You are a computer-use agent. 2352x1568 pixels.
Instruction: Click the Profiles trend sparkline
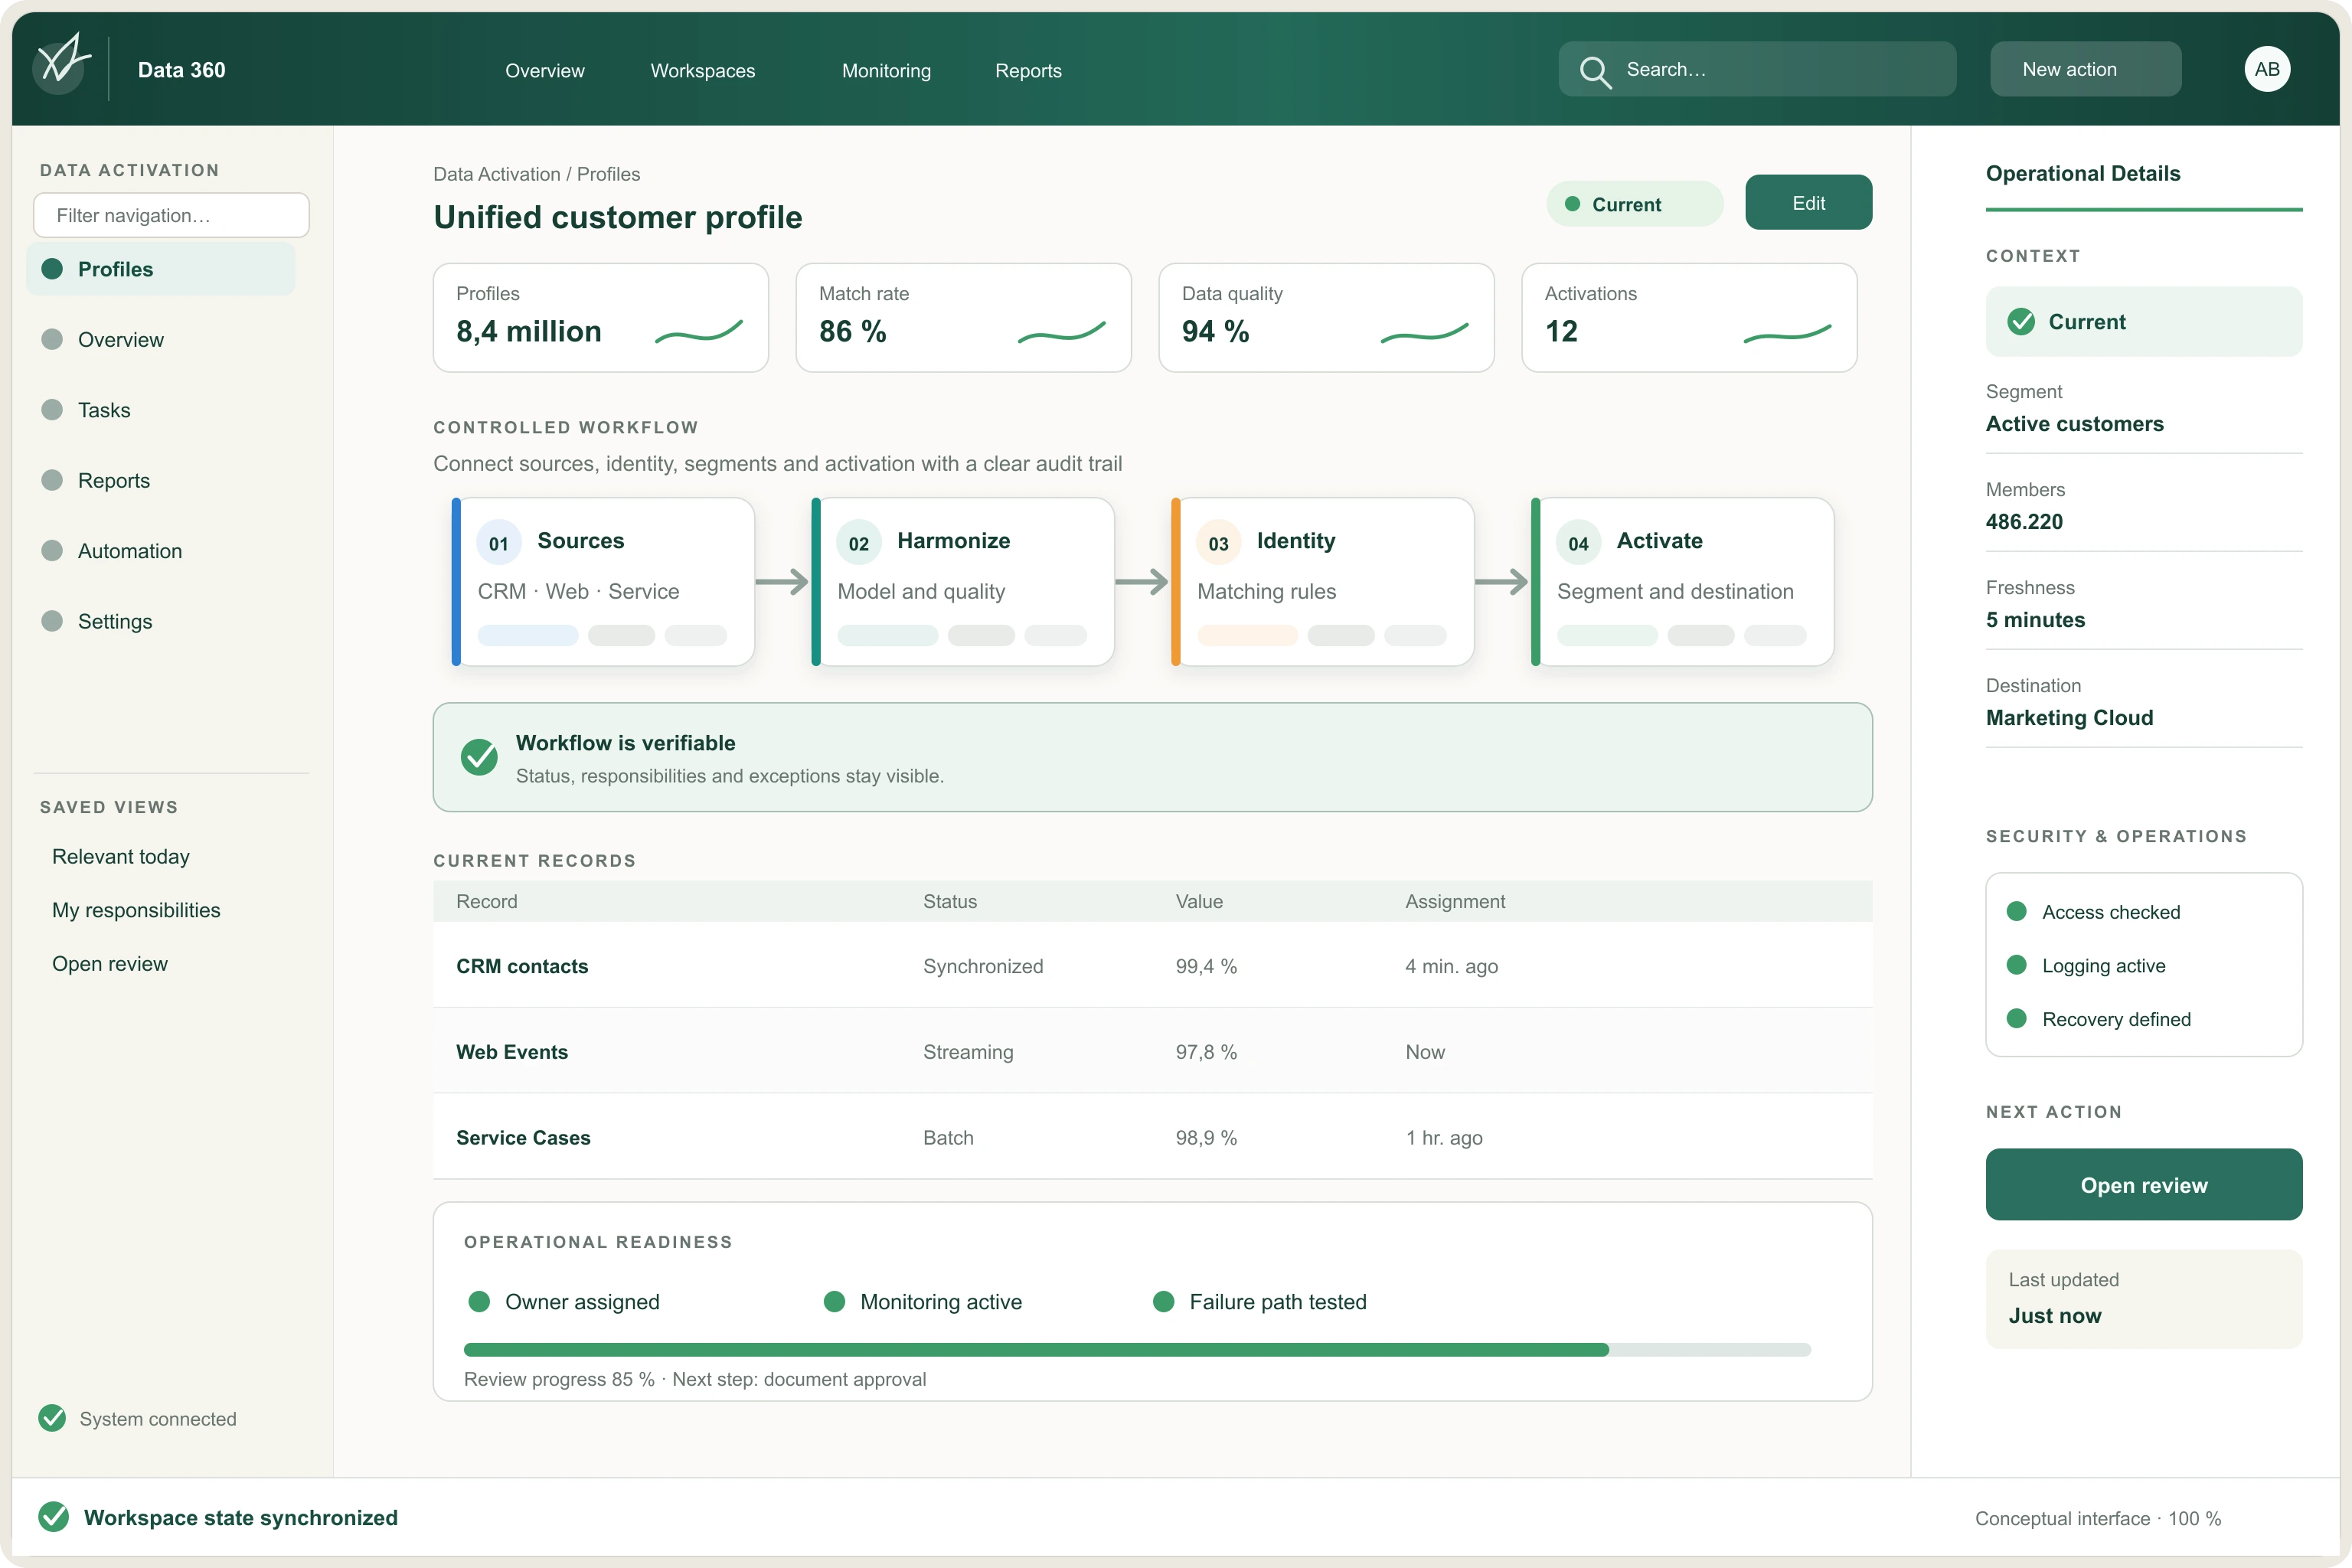699,331
